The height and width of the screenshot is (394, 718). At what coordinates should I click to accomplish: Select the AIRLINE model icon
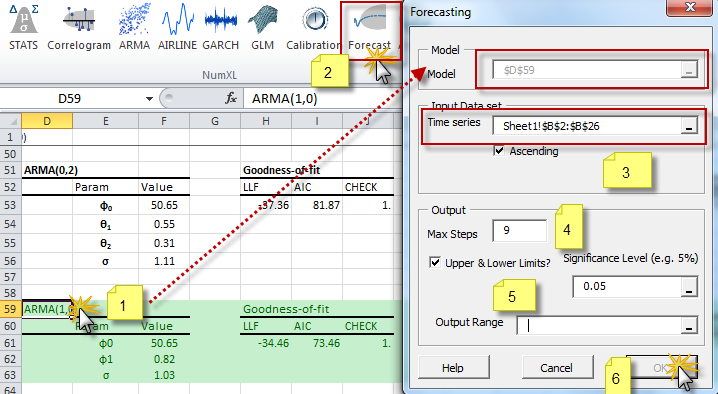[177, 26]
